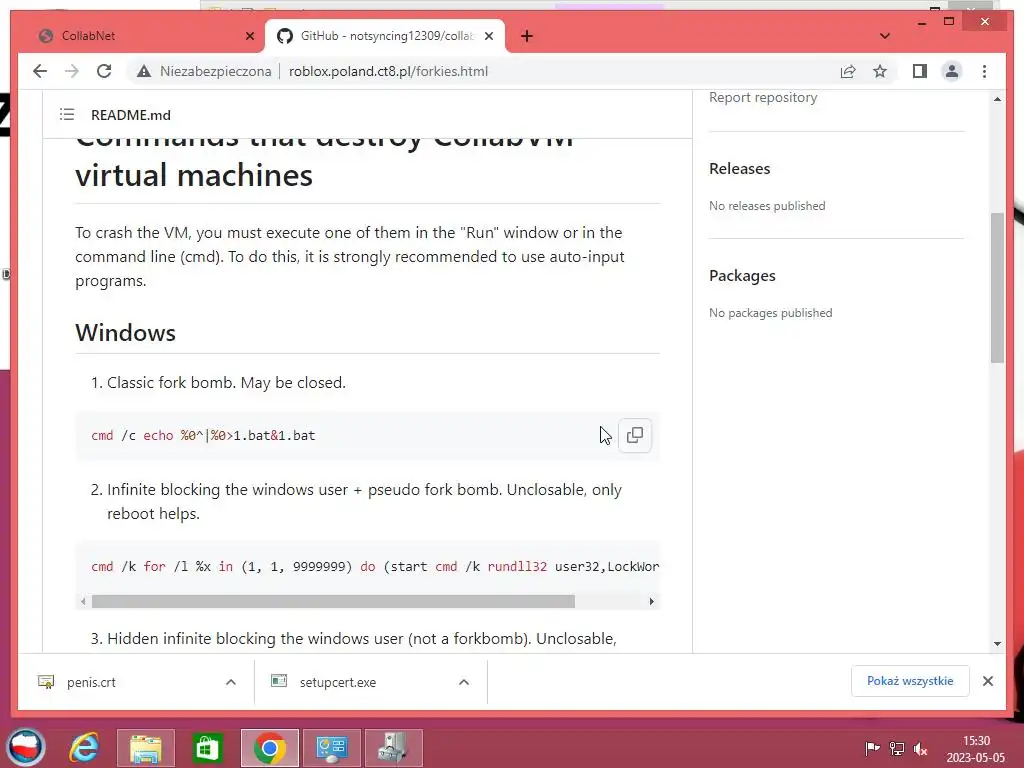Open the tab search dropdown chevron
Image resolution: width=1024 pixels, height=768 pixels.
click(x=885, y=36)
